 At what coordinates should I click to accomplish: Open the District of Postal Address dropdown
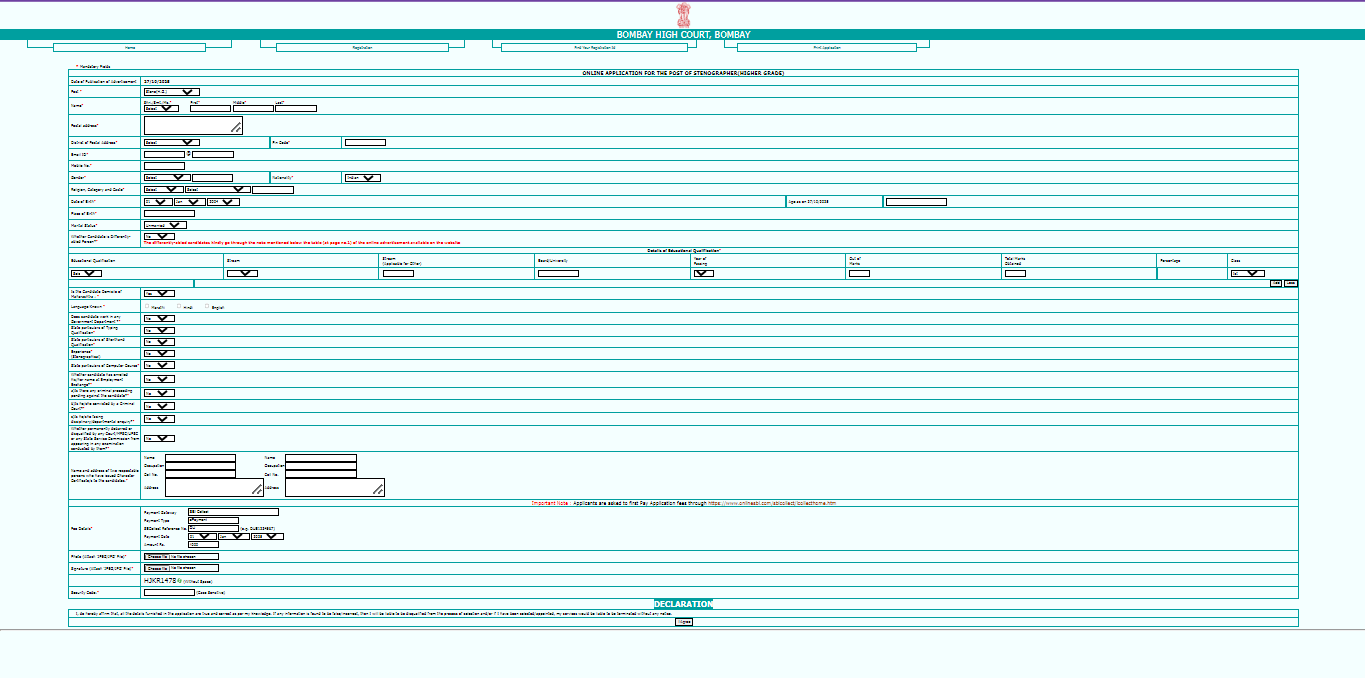[x=171, y=142]
